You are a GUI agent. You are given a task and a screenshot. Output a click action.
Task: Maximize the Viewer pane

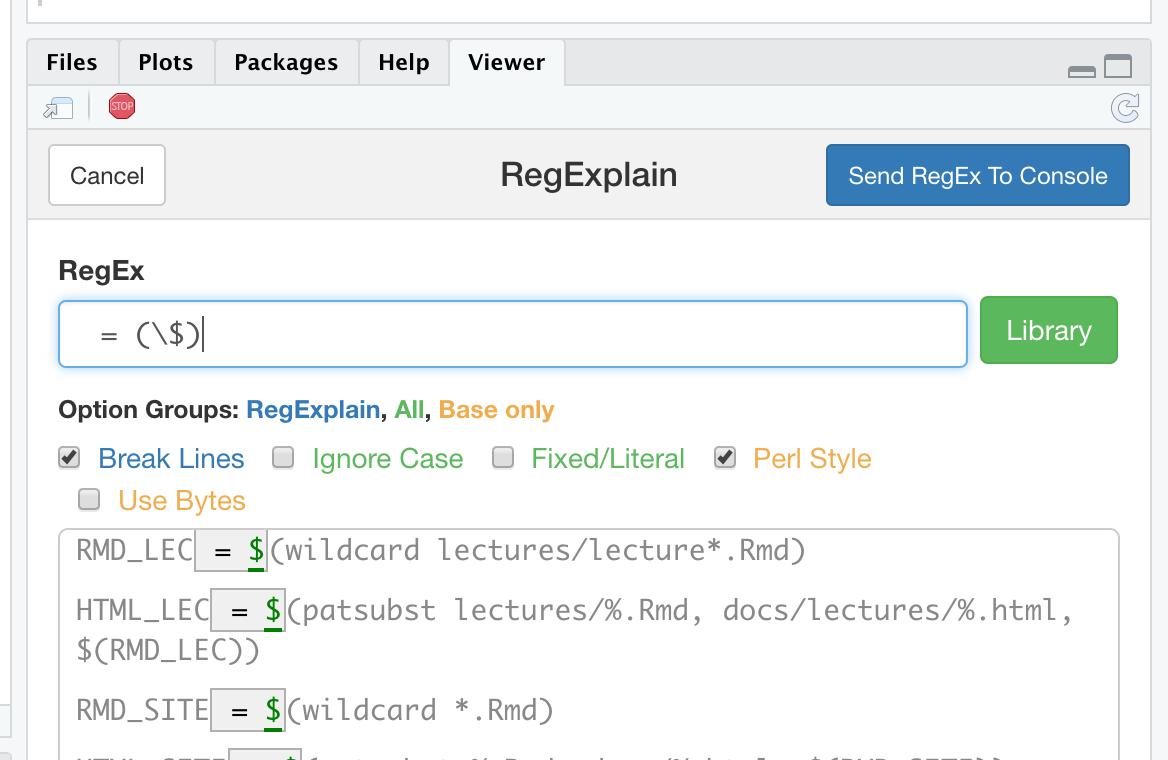tap(1118, 67)
